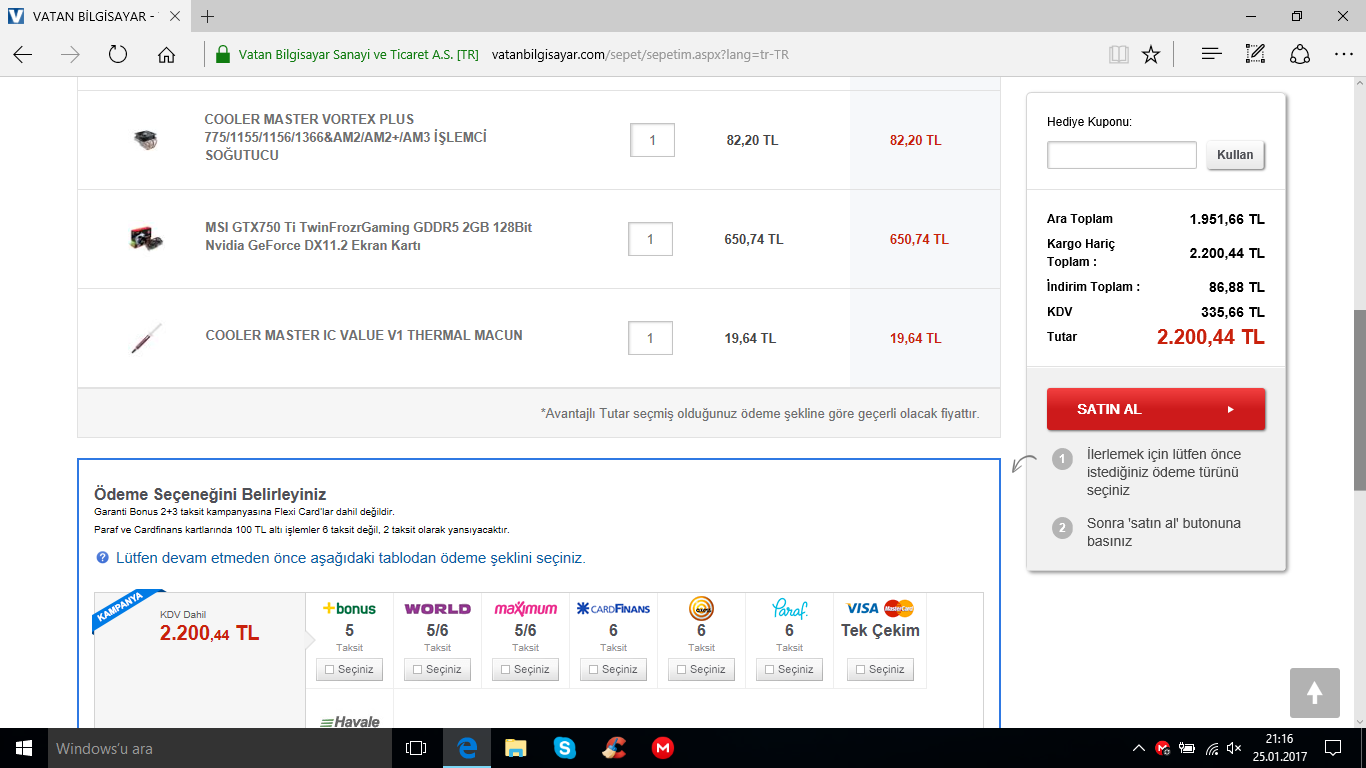Open File Explorer from the taskbar
This screenshot has width=1366, height=768.
click(x=515, y=748)
